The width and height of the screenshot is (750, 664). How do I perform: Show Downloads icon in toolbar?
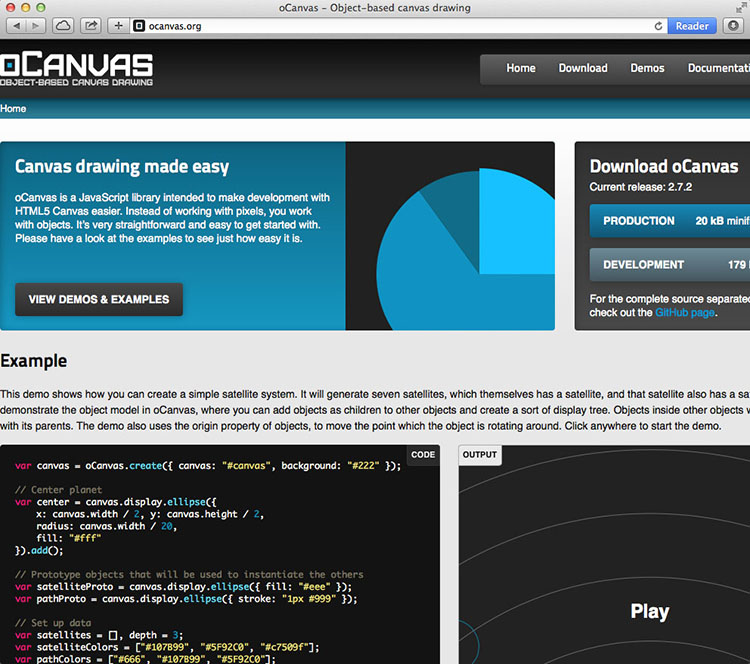pyautogui.click(x=733, y=26)
